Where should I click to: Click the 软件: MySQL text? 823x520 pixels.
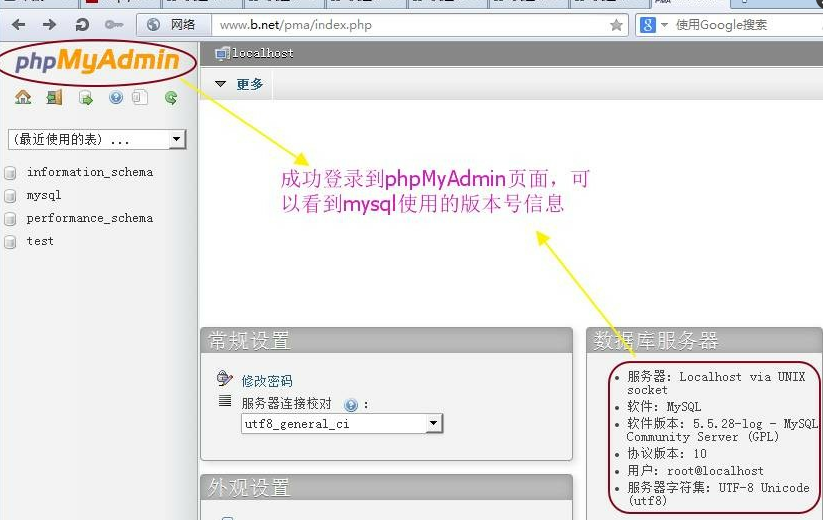[x=664, y=407]
